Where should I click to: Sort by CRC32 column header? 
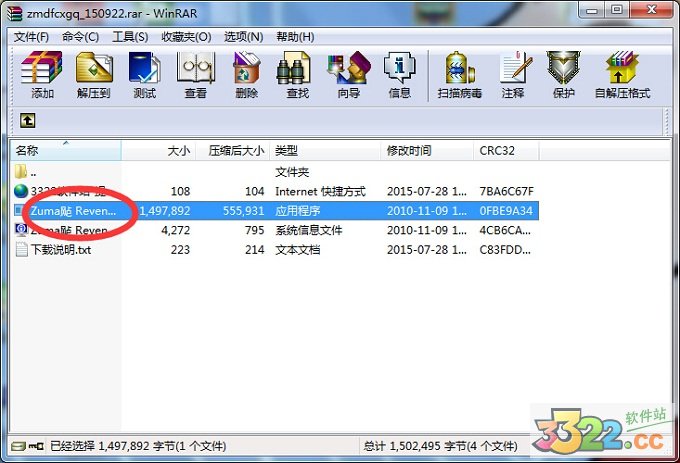tap(507, 150)
